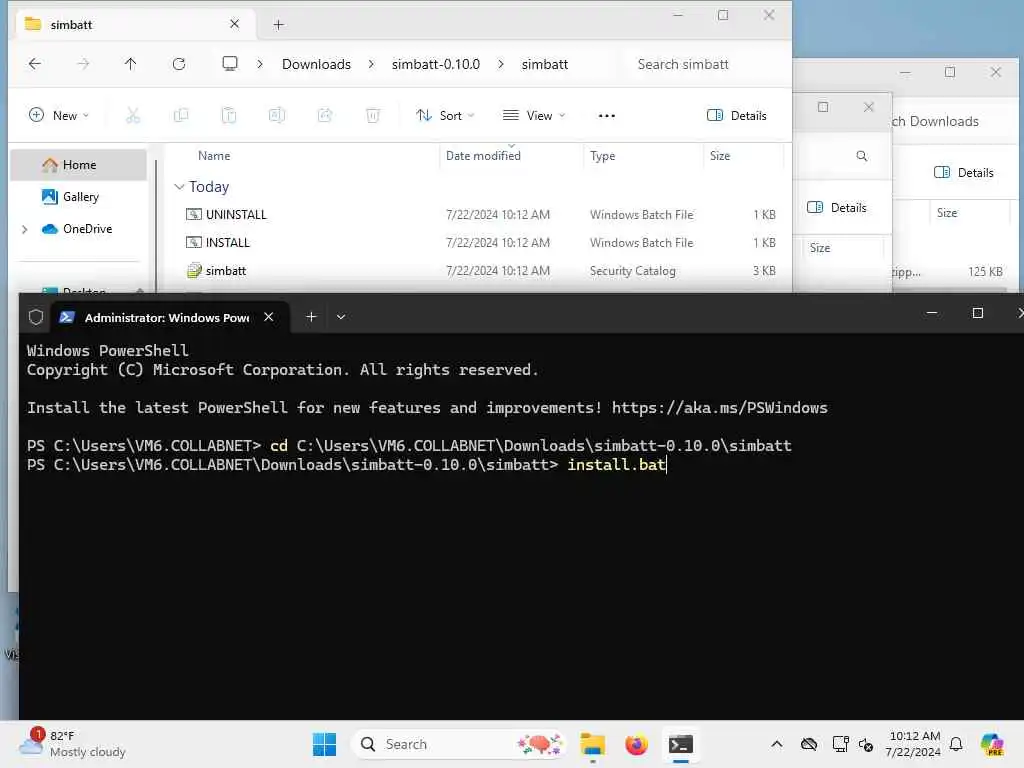This screenshot has height=768, width=1024.
Task: Select the UNINSTALL batch file
Action: pyautogui.click(x=480, y=215)
